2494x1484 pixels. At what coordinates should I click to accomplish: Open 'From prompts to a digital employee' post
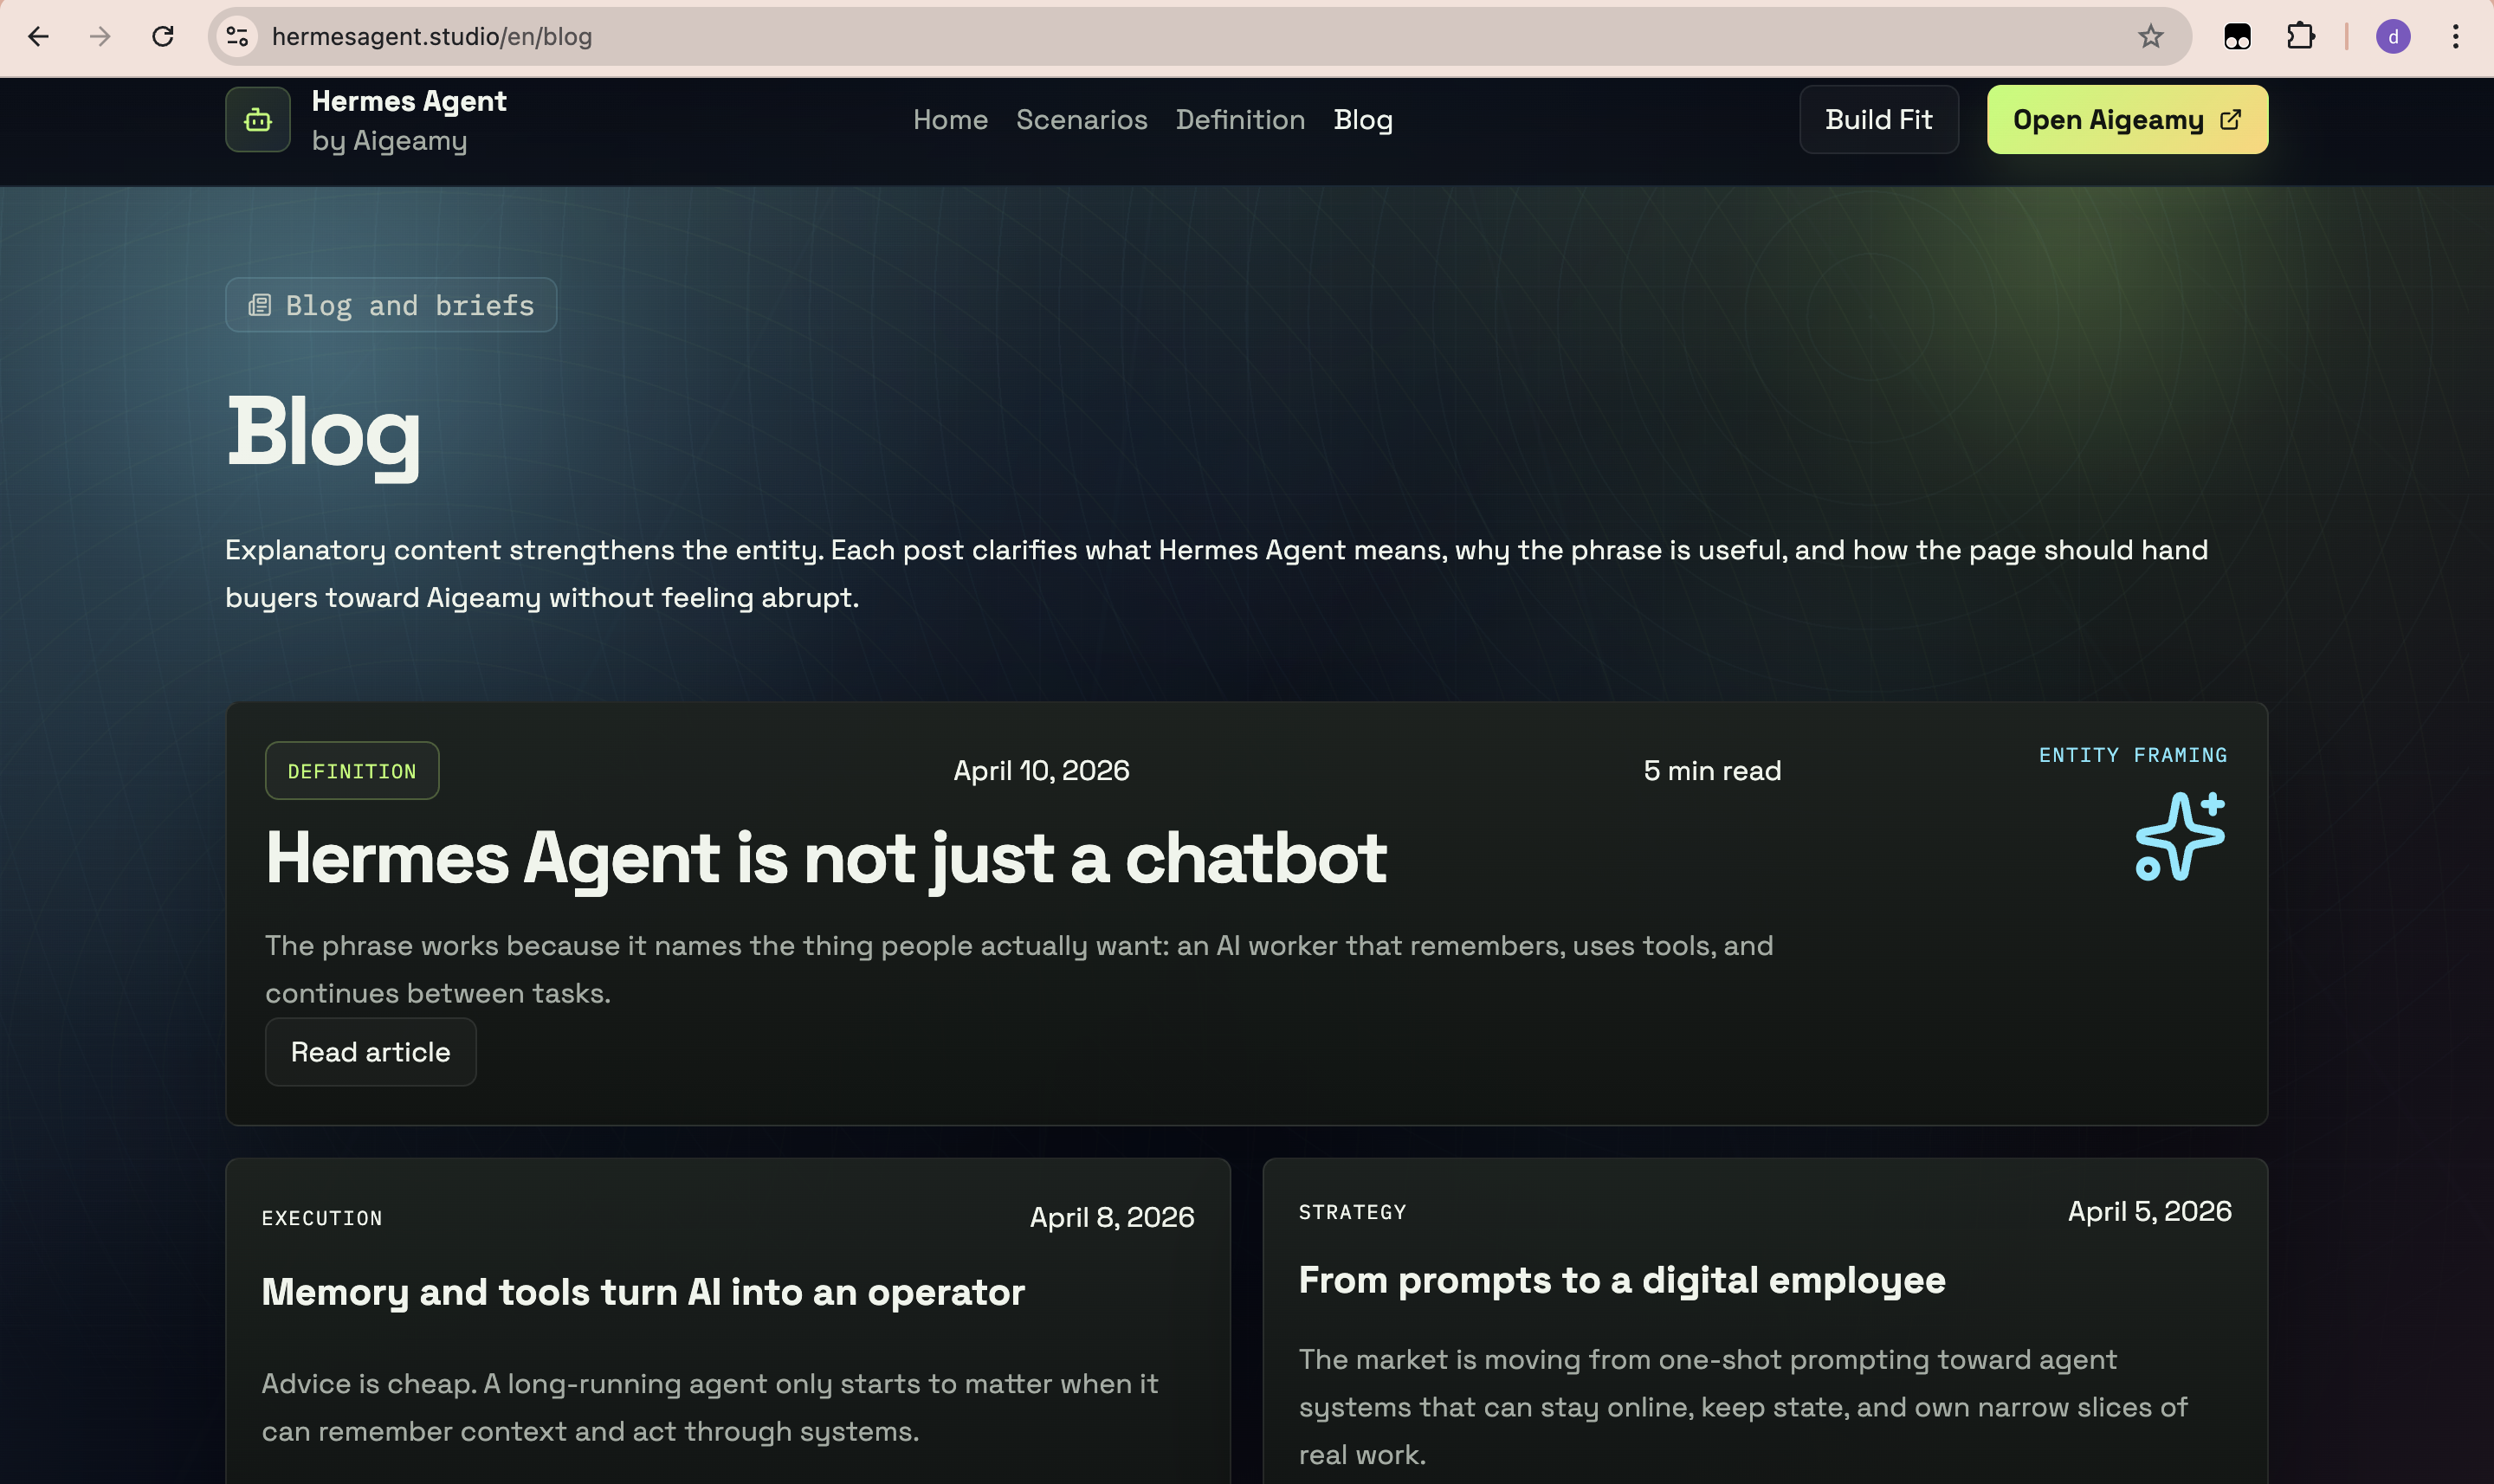tap(1622, 1281)
